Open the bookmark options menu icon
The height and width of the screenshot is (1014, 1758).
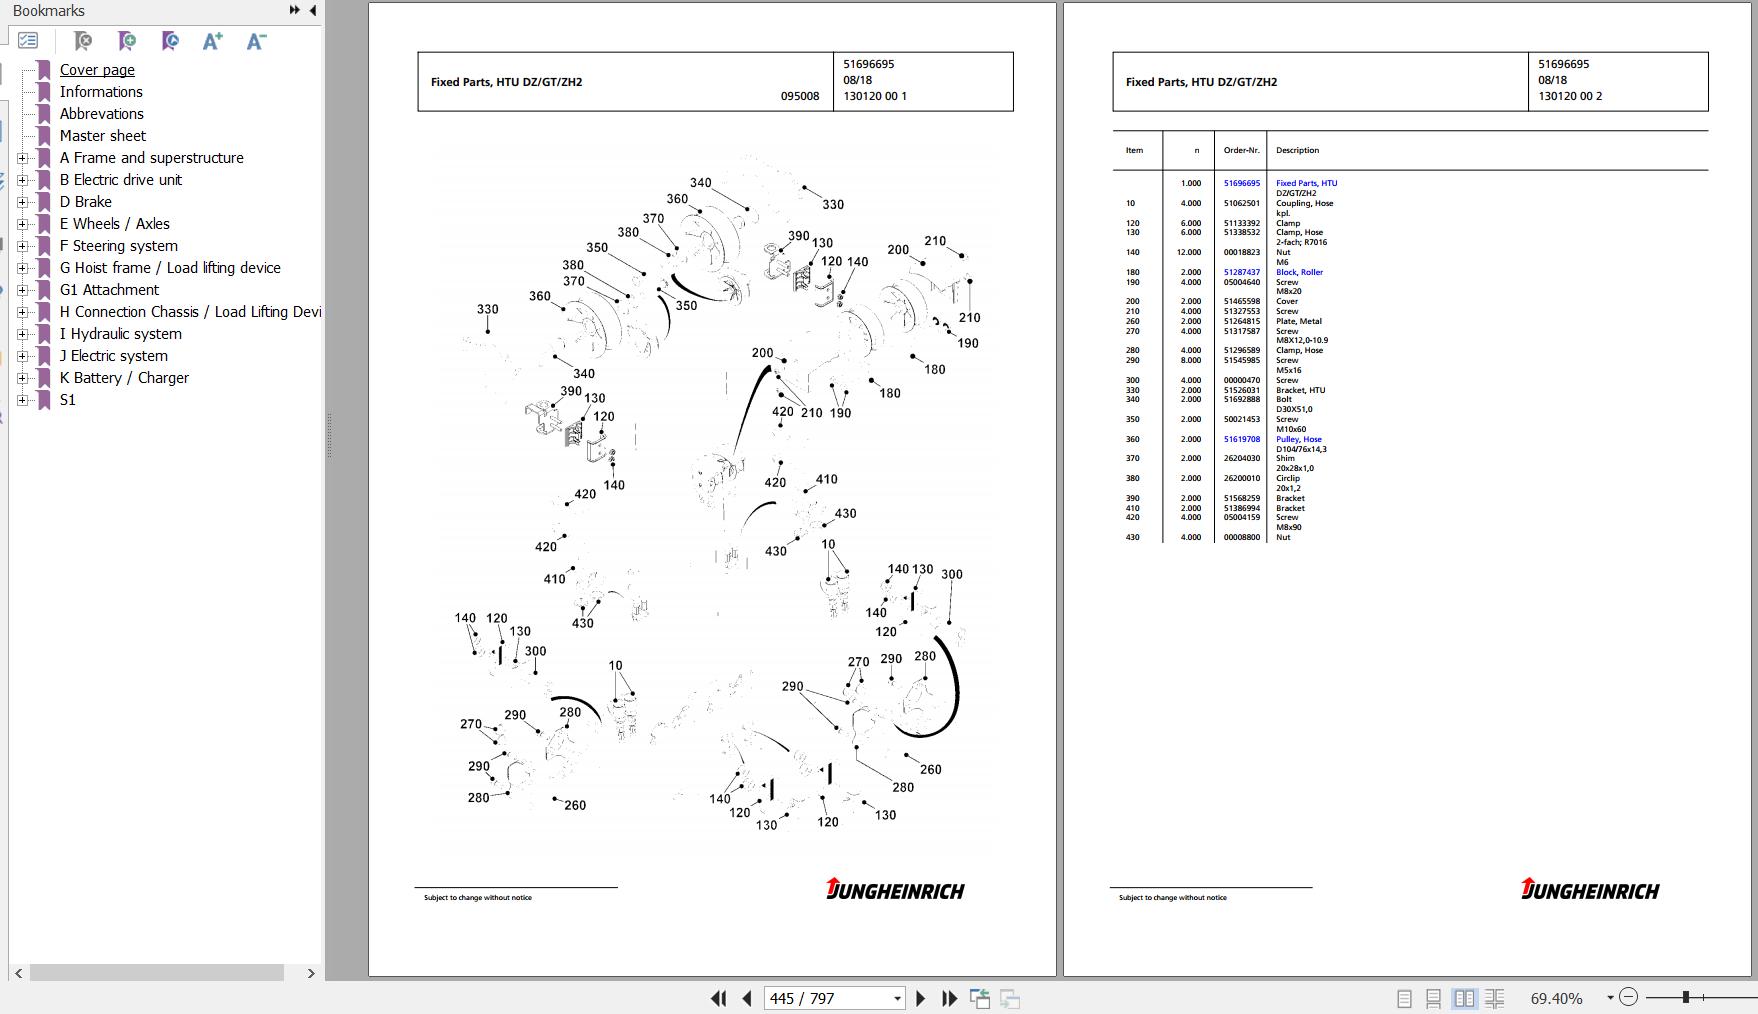(x=28, y=41)
